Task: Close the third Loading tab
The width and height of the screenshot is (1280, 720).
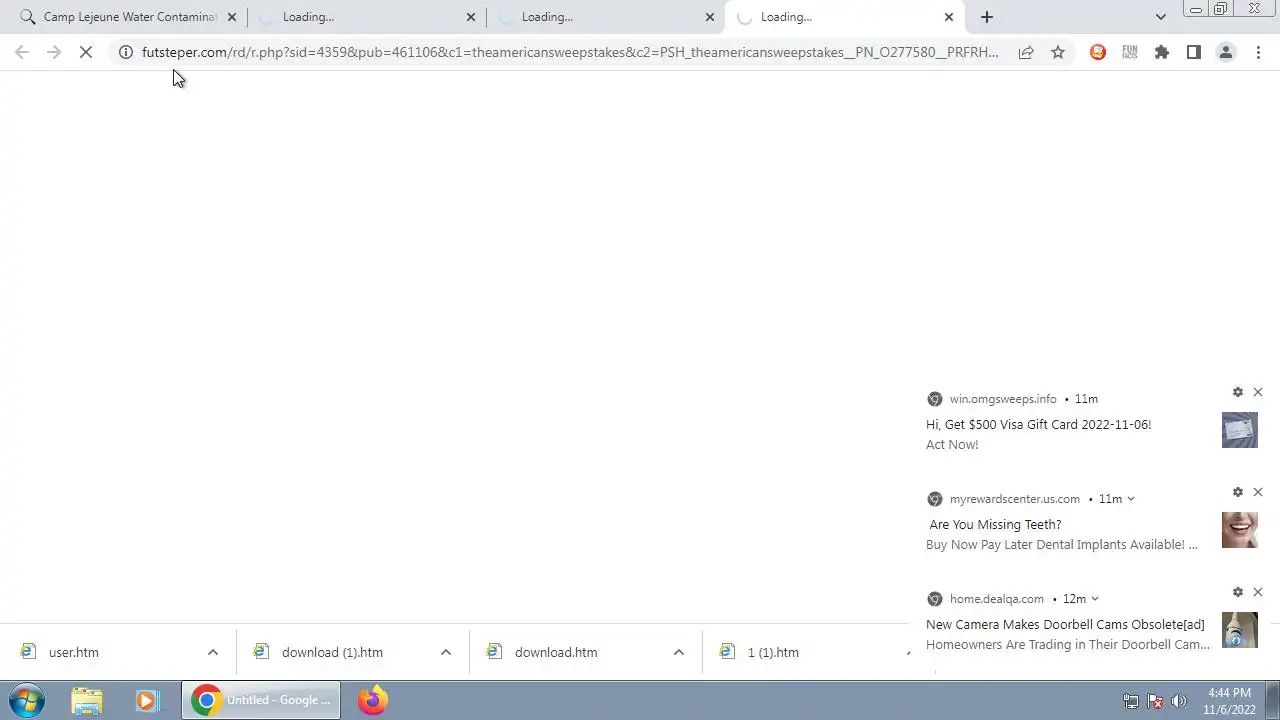Action: (710, 17)
